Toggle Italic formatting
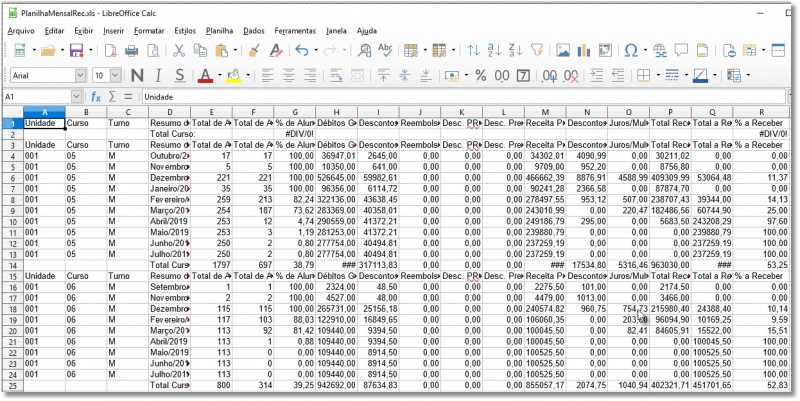Viewport: 800px width, 401px height. (x=159, y=75)
